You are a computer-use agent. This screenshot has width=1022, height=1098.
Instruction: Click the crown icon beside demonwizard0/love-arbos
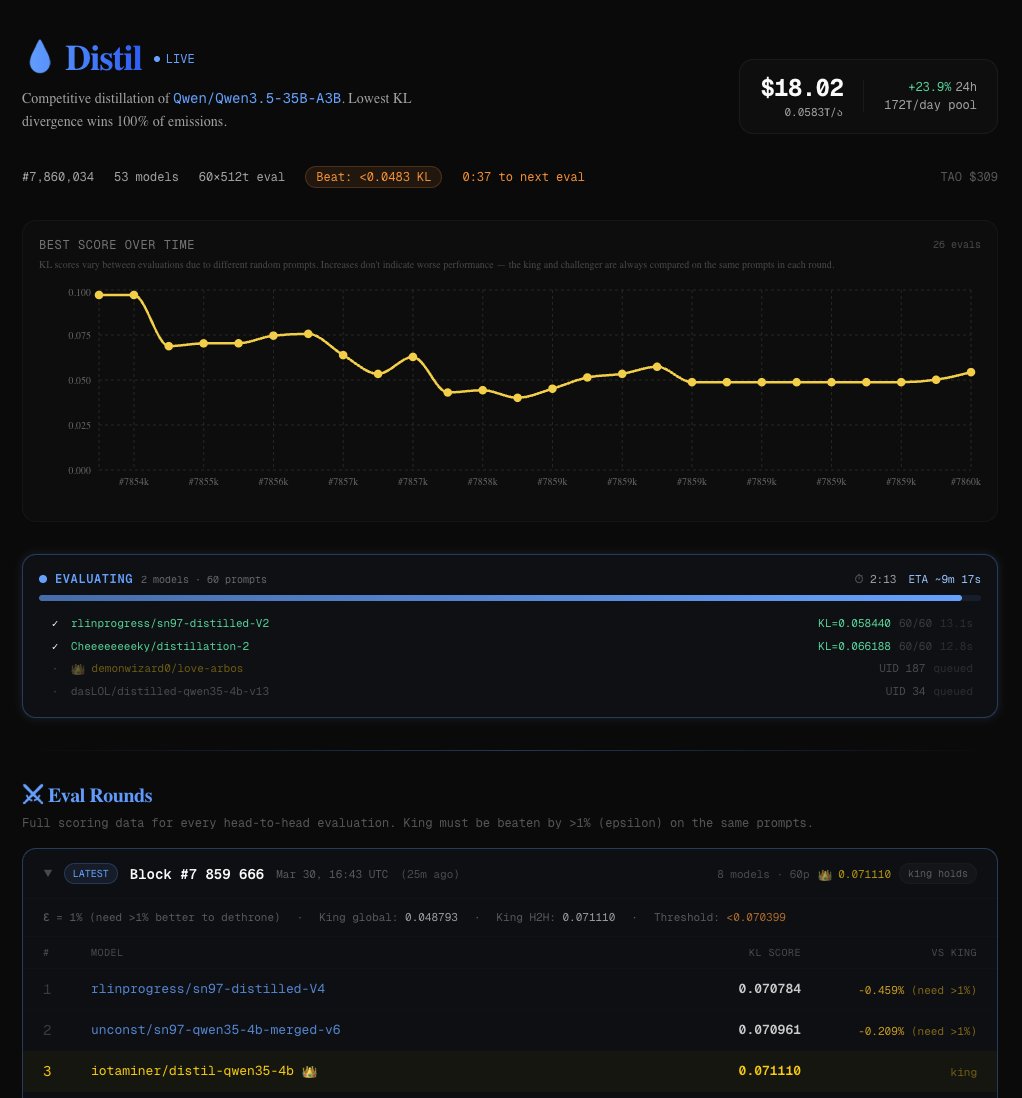click(78, 669)
